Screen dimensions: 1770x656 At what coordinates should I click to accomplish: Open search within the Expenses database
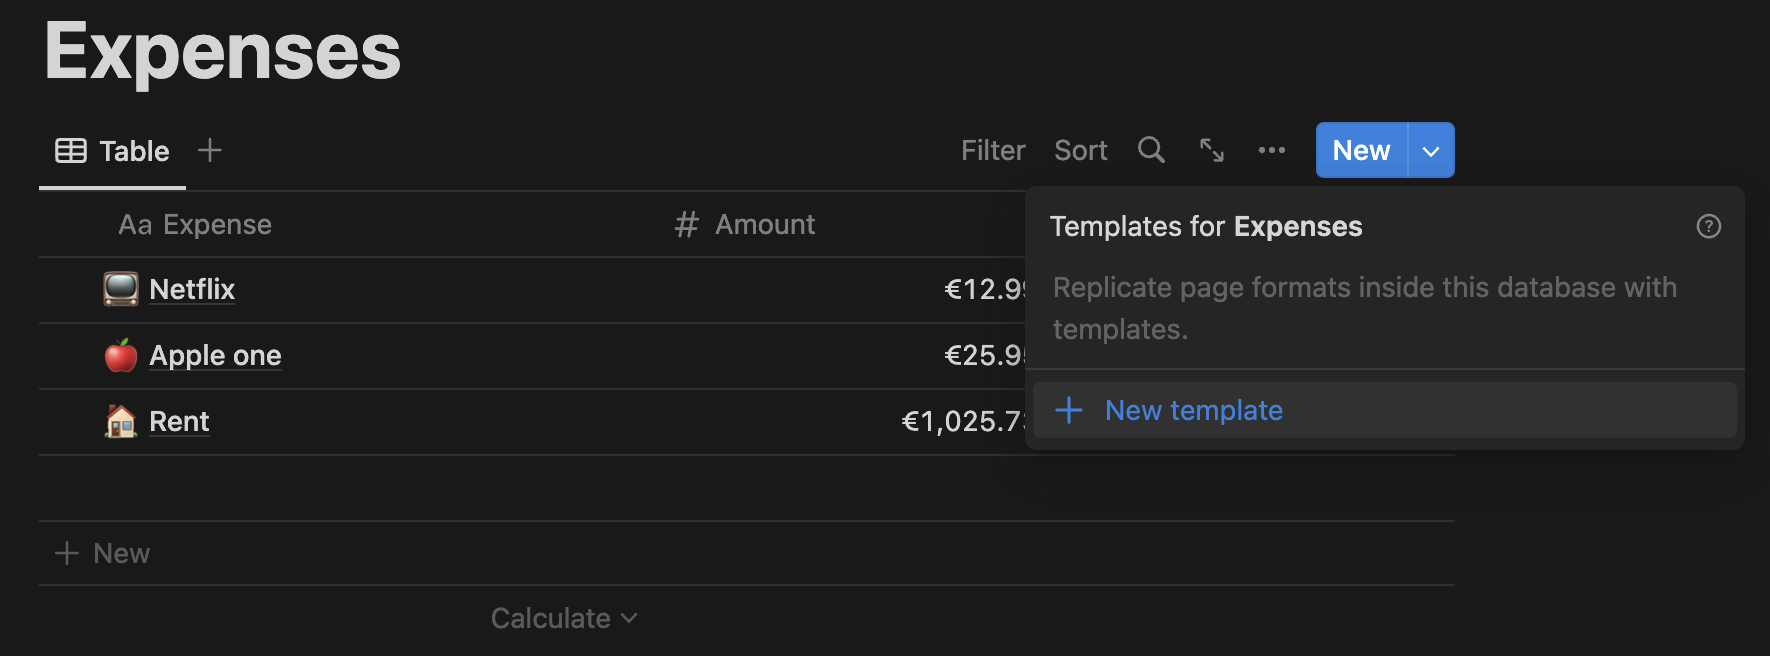(x=1150, y=150)
